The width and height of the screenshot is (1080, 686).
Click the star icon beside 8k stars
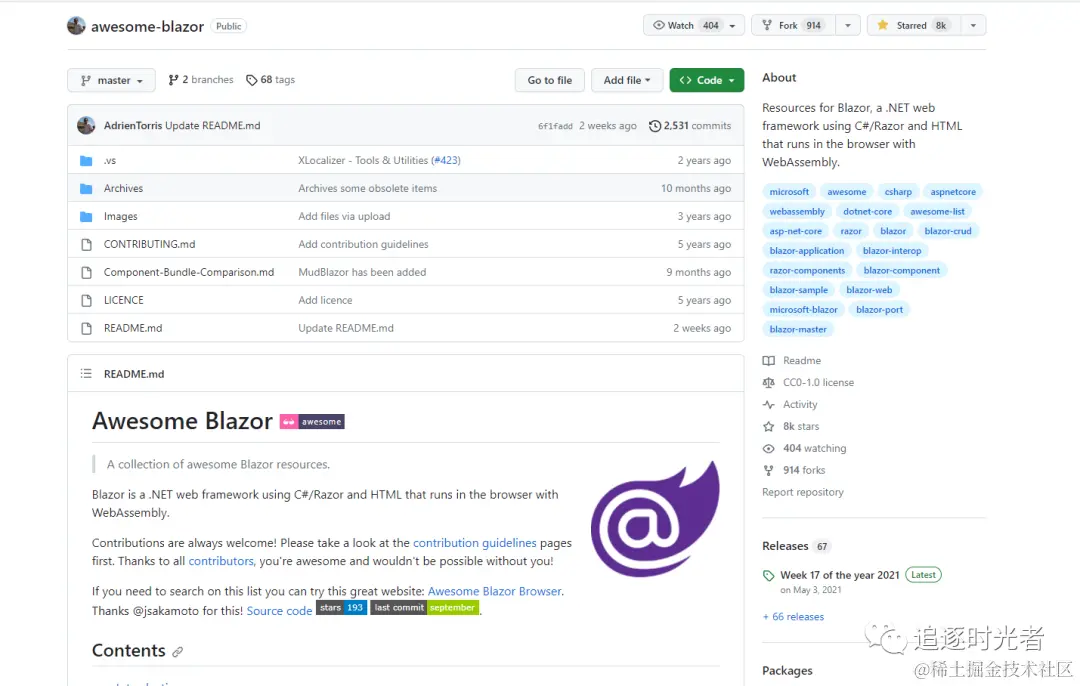tap(769, 426)
